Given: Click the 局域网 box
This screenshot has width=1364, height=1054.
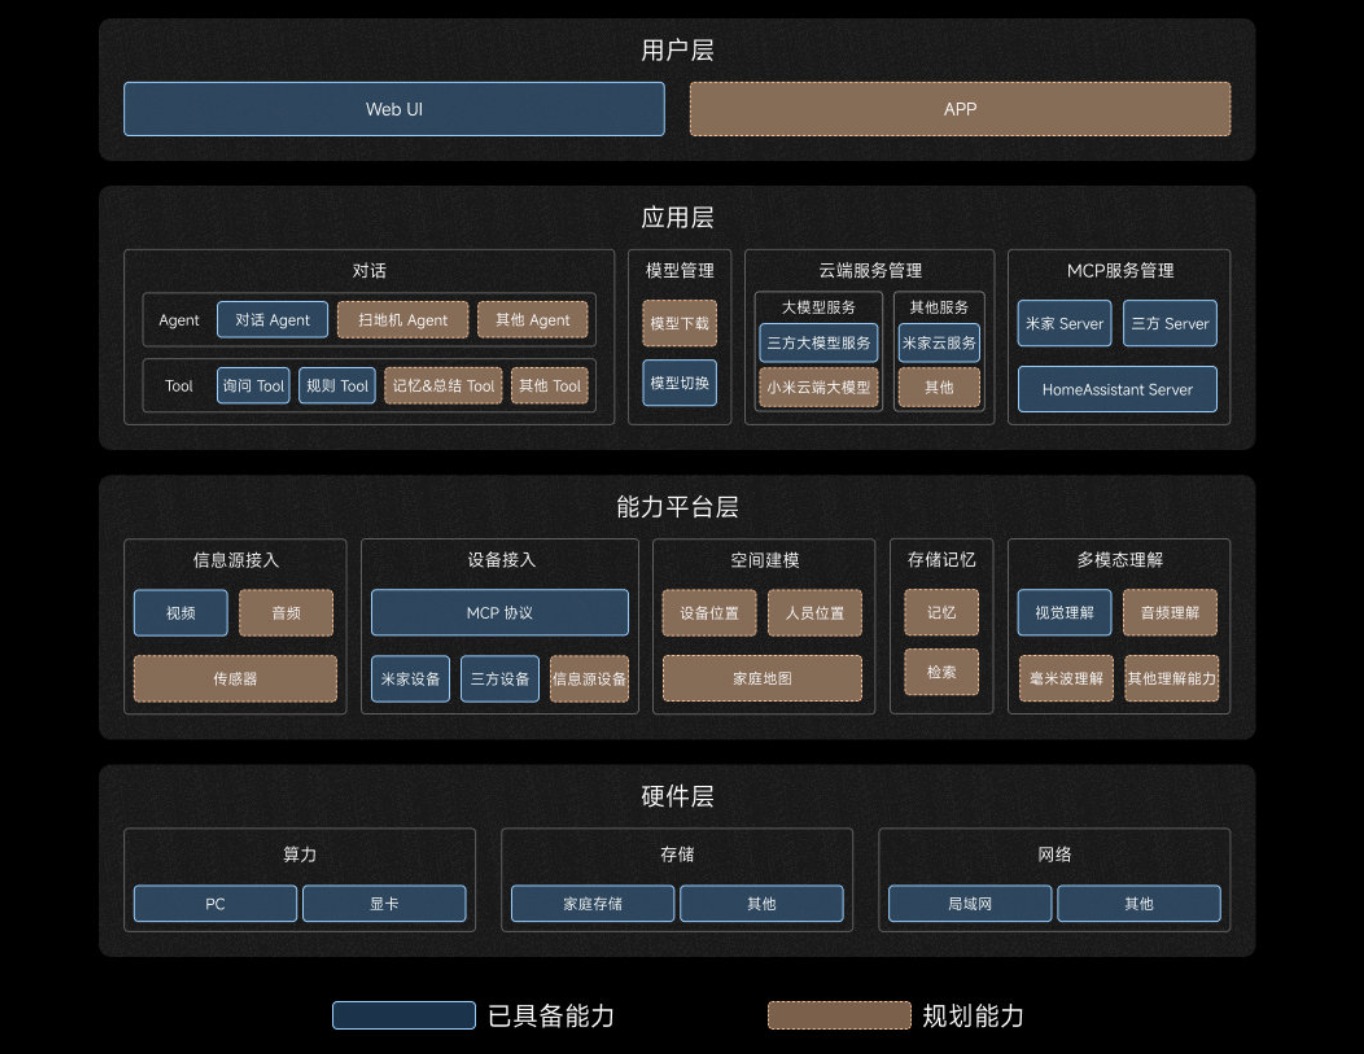Looking at the screenshot, I should coord(970,904).
